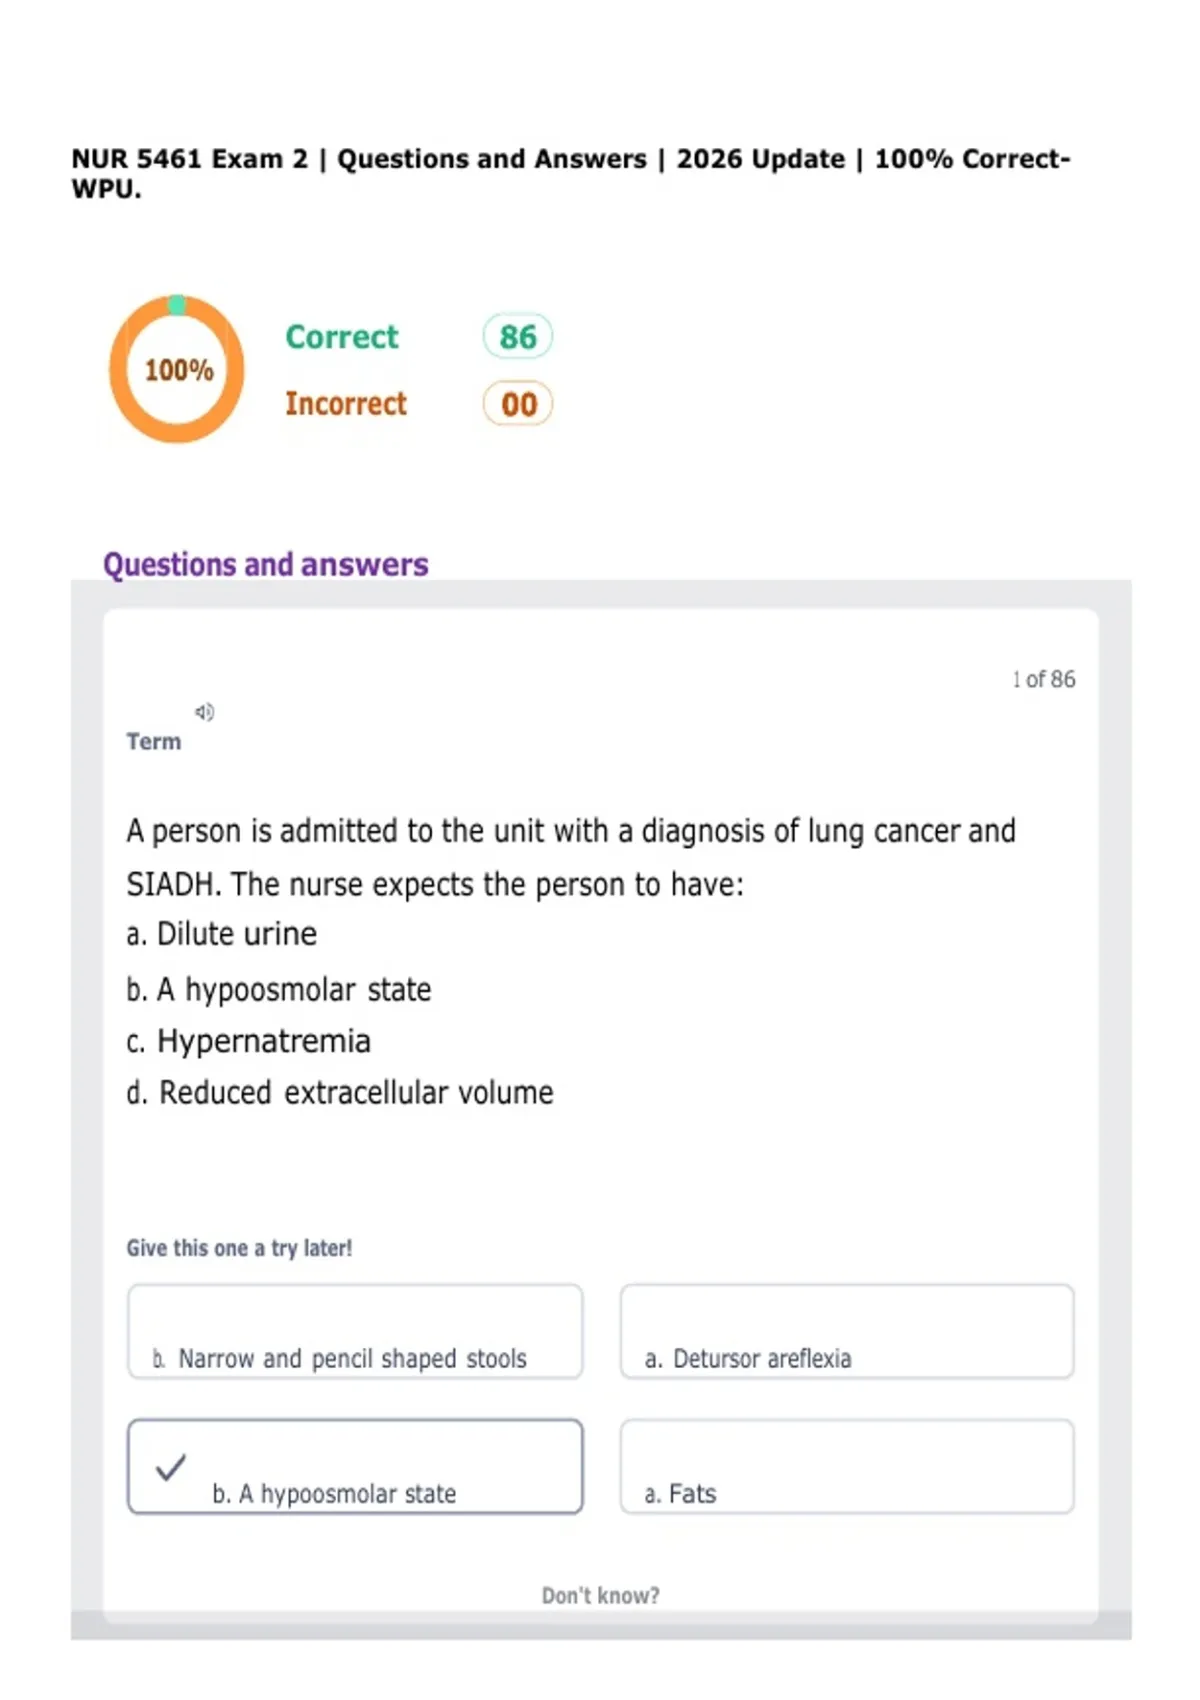Choose 'Narrow and pencil shaped stools' option
Image resolution: width=1200 pixels, height=1700 pixels.
point(355,1331)
